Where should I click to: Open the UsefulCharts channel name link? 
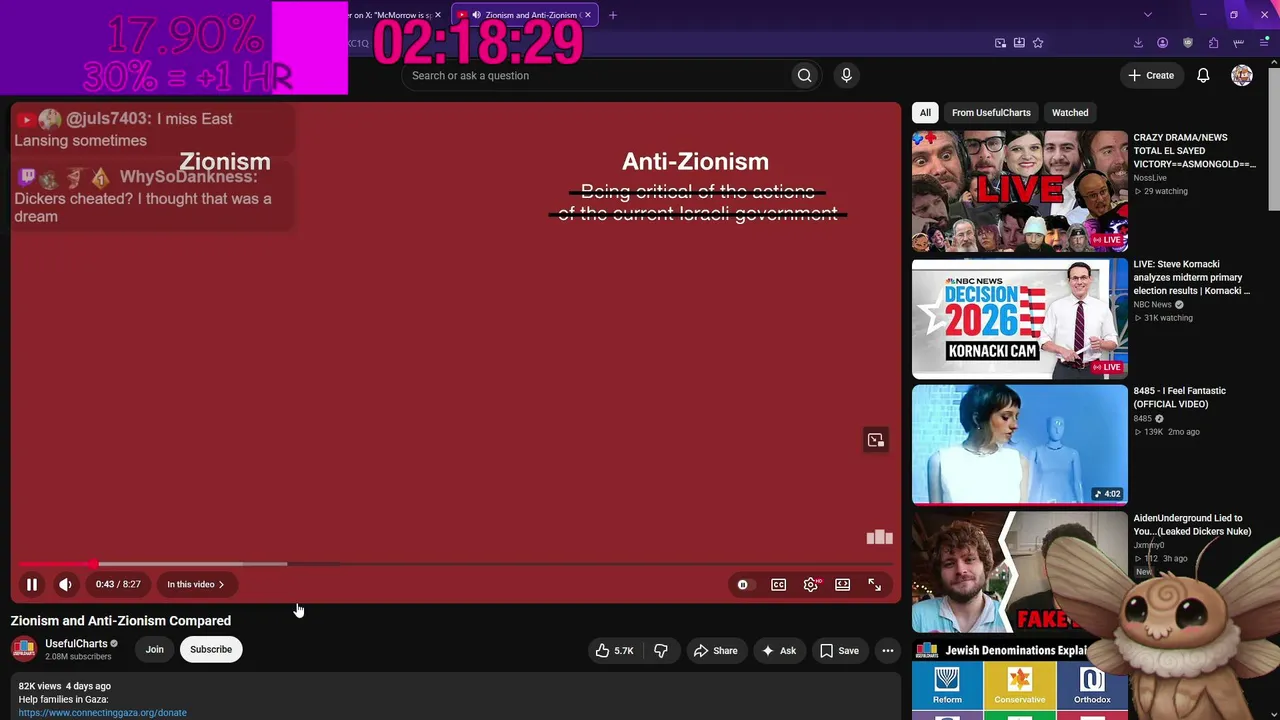[76, 643]
